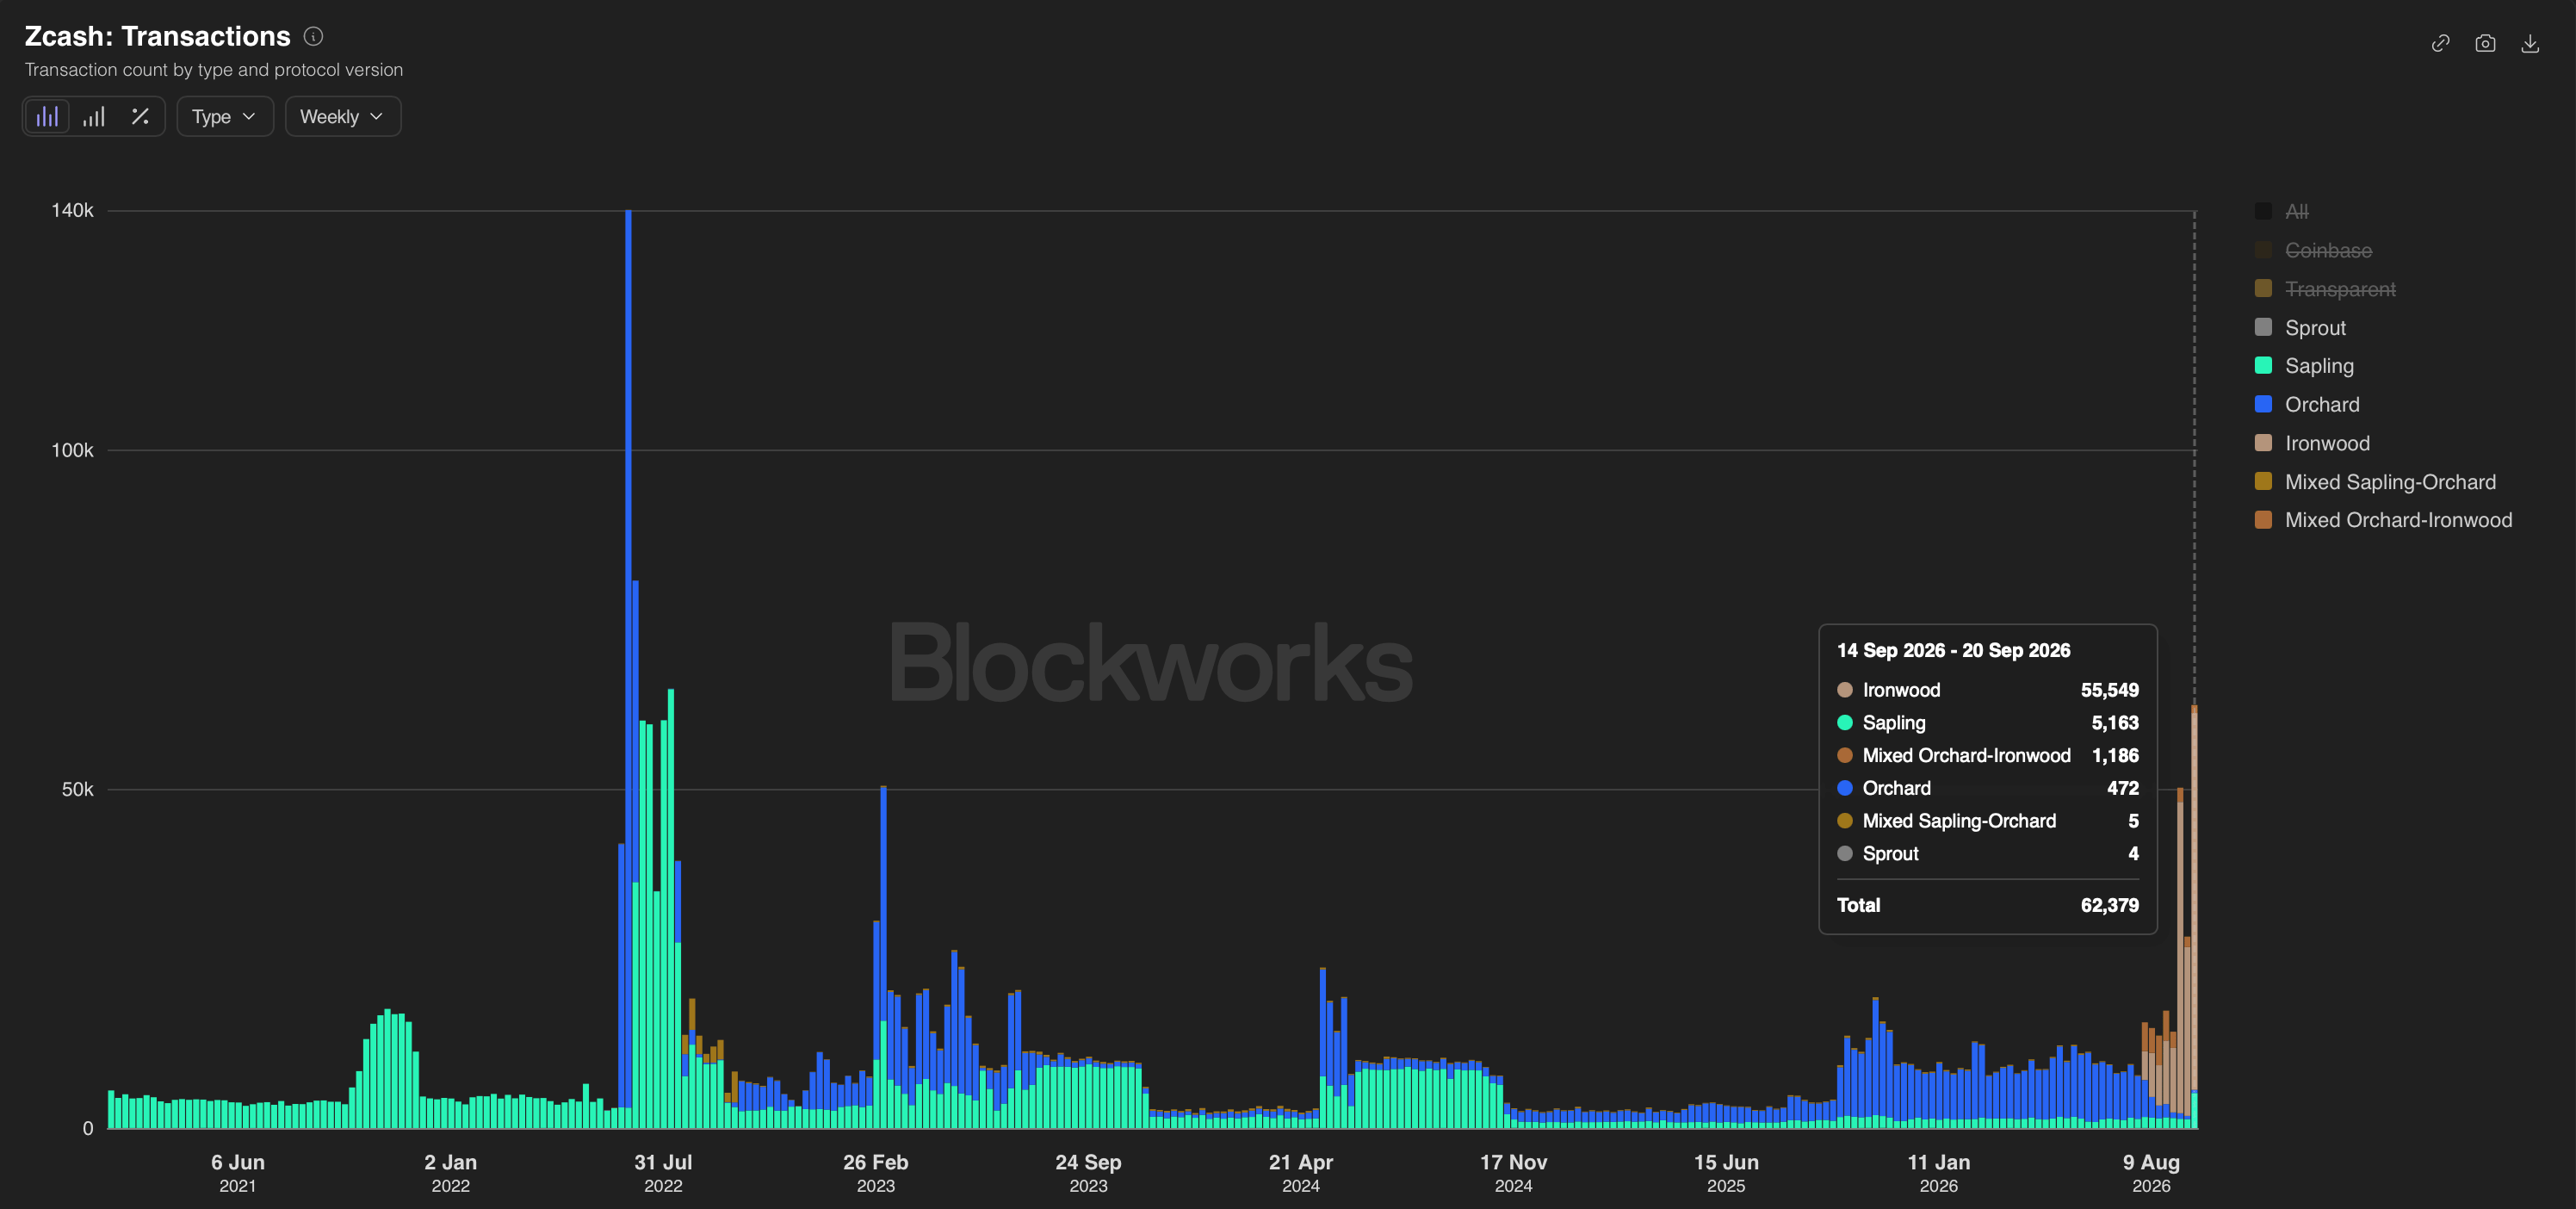Image resolution: width=2576 pixels, height=1209 pixels.
Task: Click the '9 Aug 2026' x-axis label
Action: [2151, 1173]
